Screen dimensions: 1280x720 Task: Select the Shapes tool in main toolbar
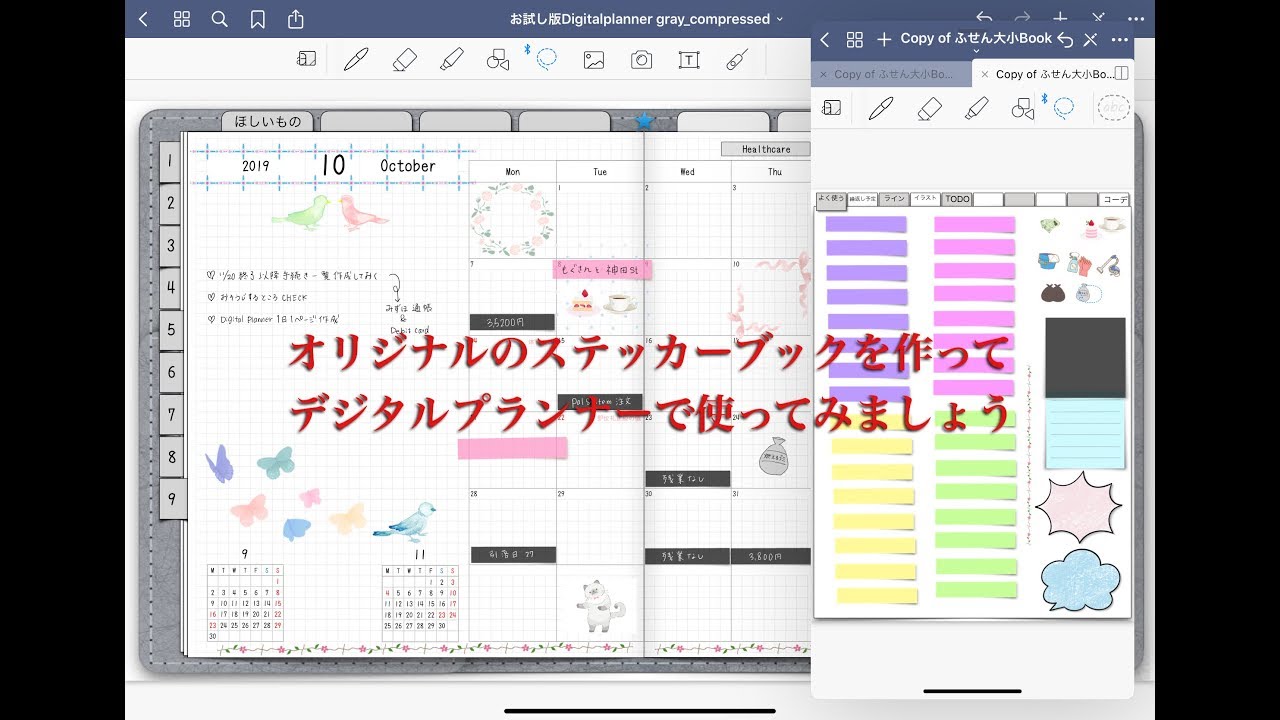coord(498,60)
